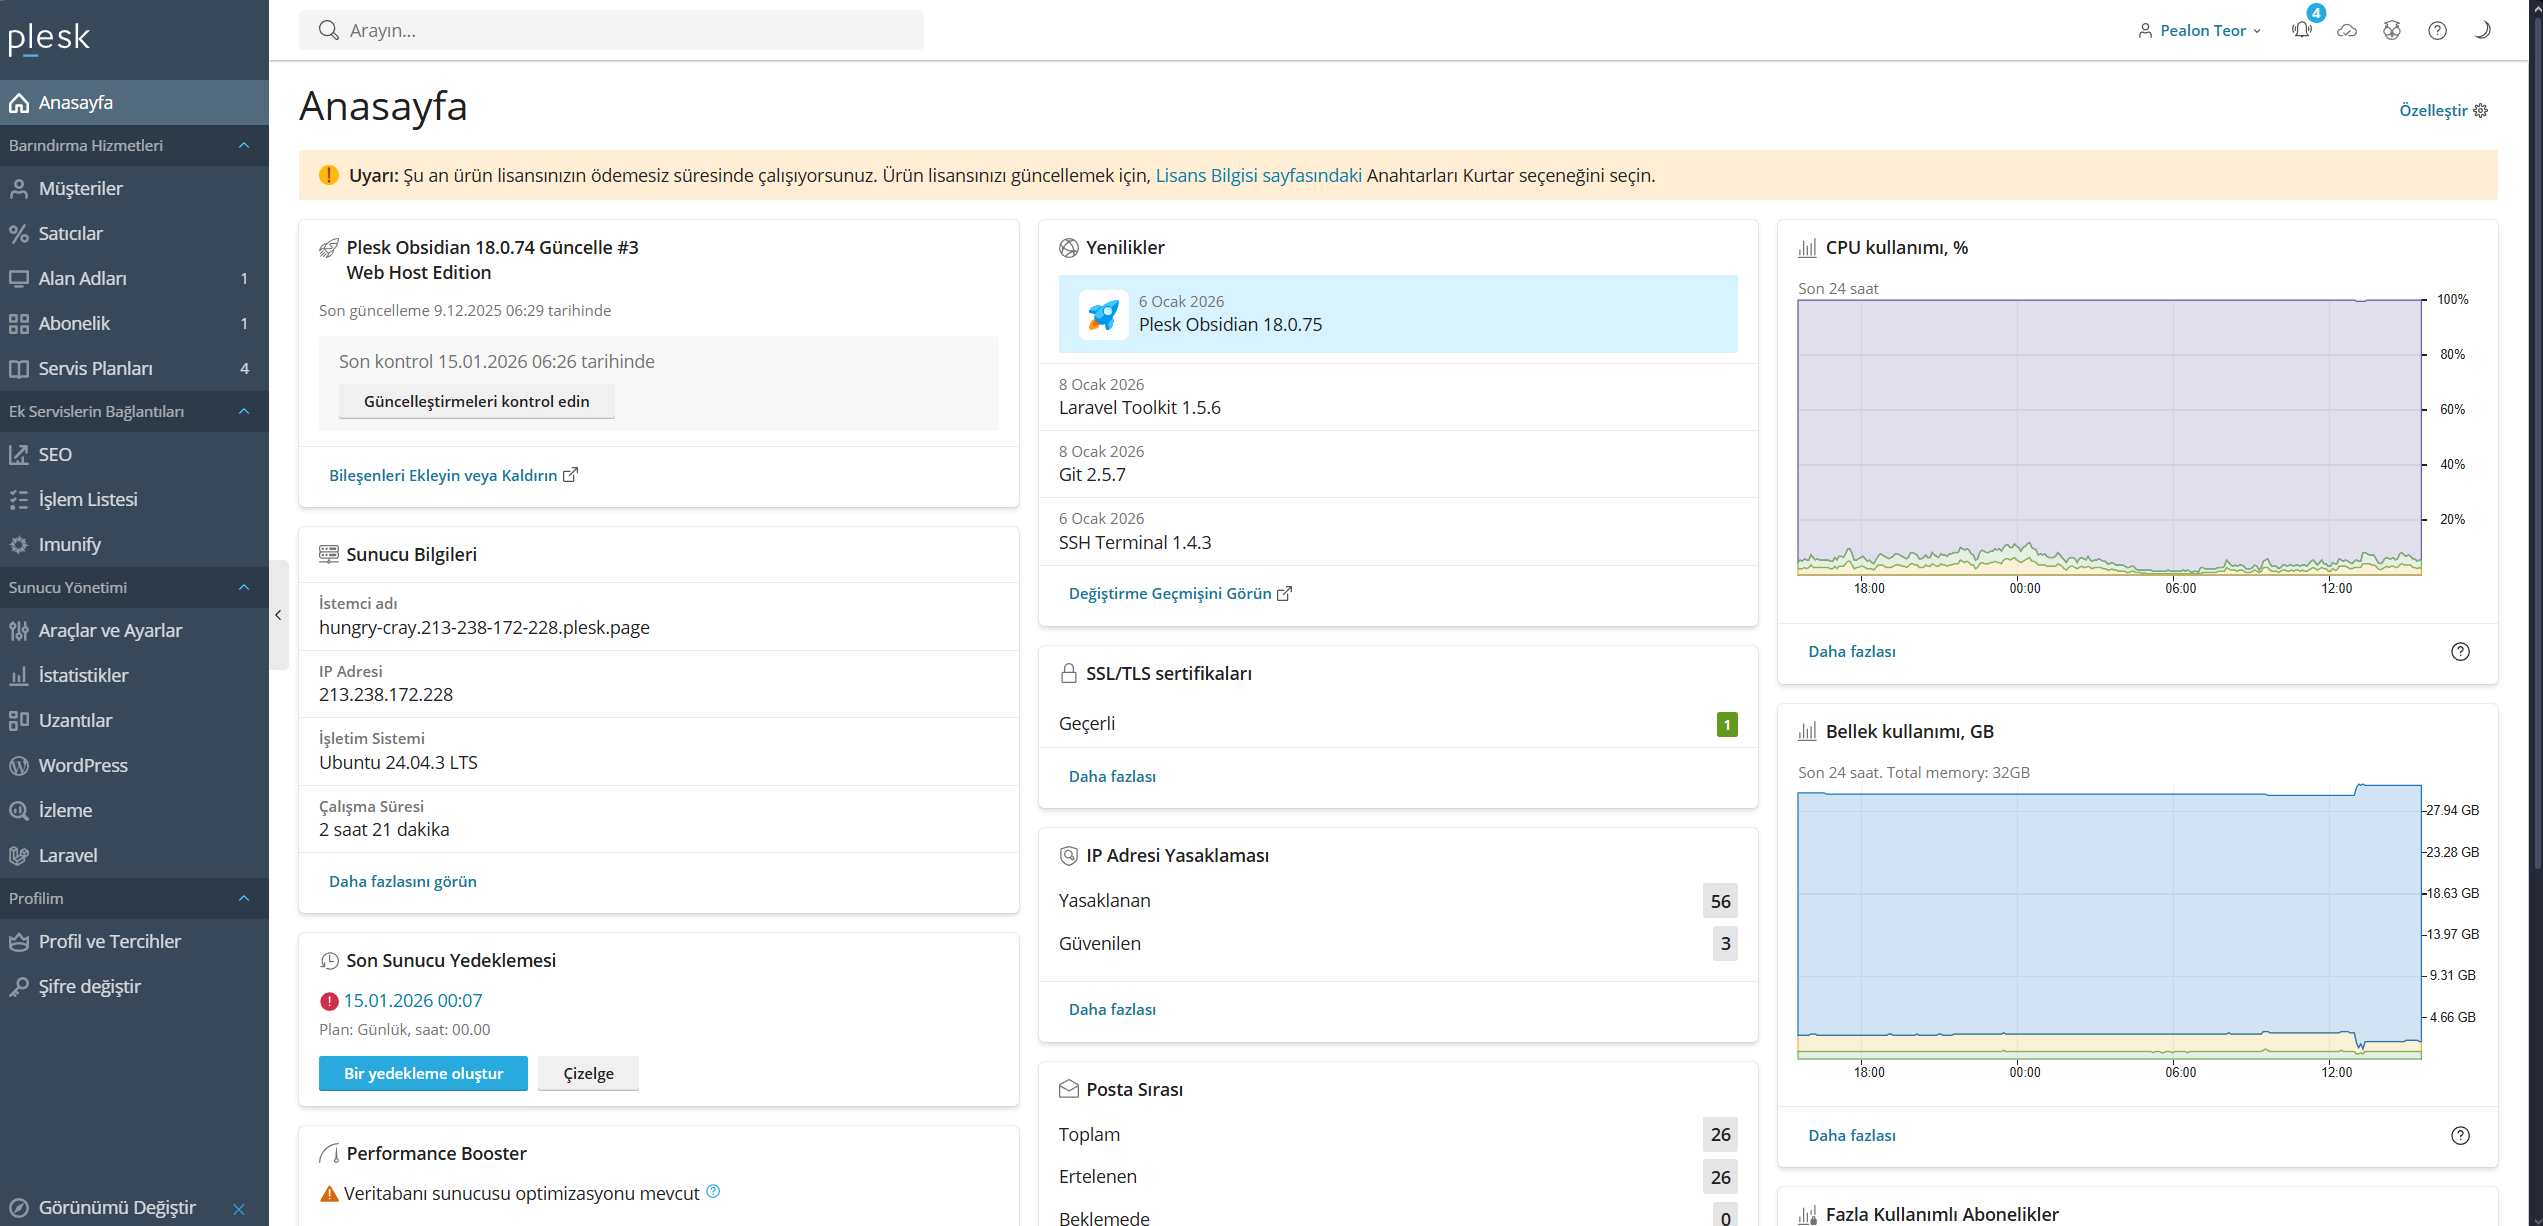Click the memory usage chart
2543x1226 pixels.
2109,921
